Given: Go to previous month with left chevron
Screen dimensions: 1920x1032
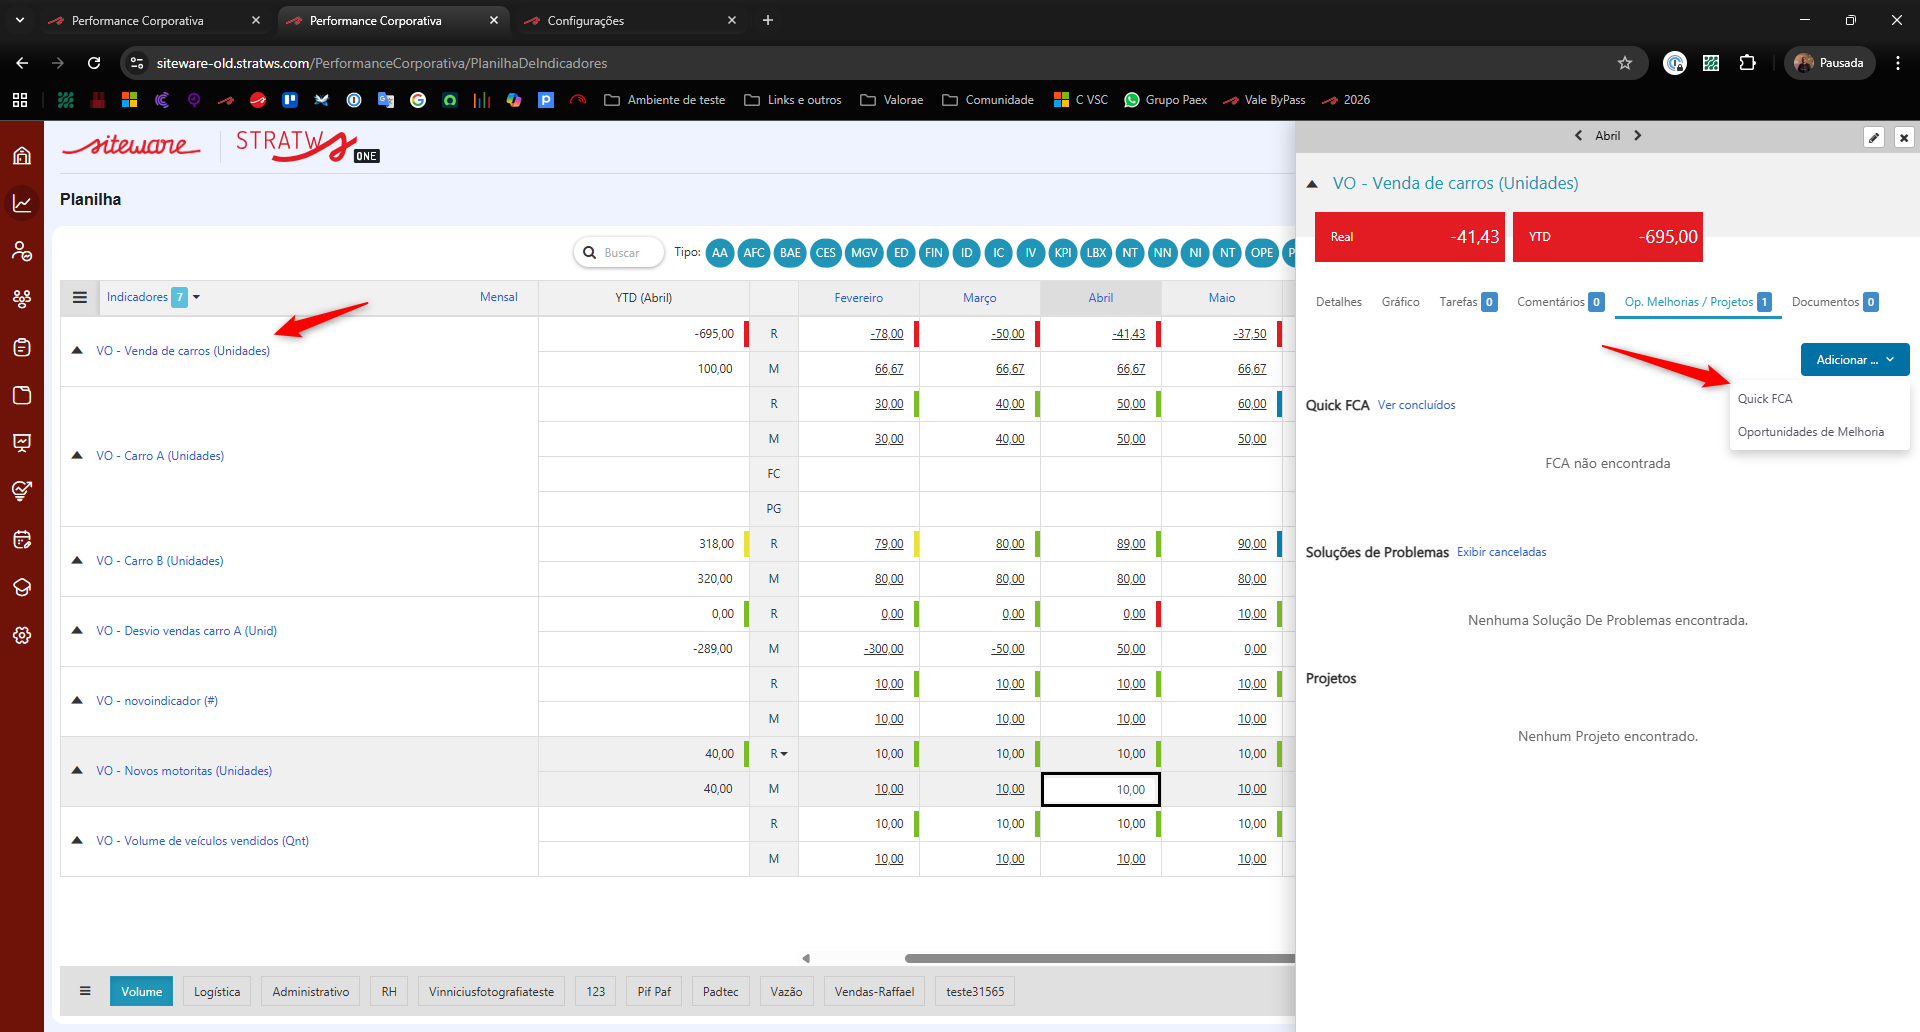Looking at the screenshot, I should coord(1578,136).
